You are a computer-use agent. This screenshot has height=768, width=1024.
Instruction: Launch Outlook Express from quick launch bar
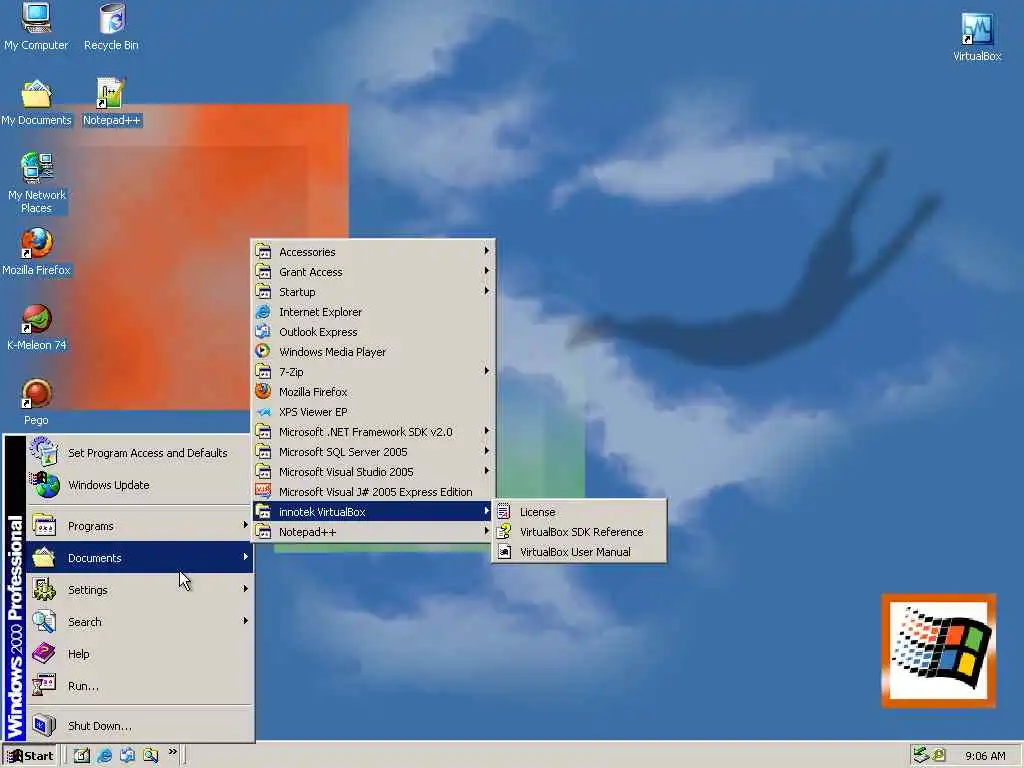(127, 755)
